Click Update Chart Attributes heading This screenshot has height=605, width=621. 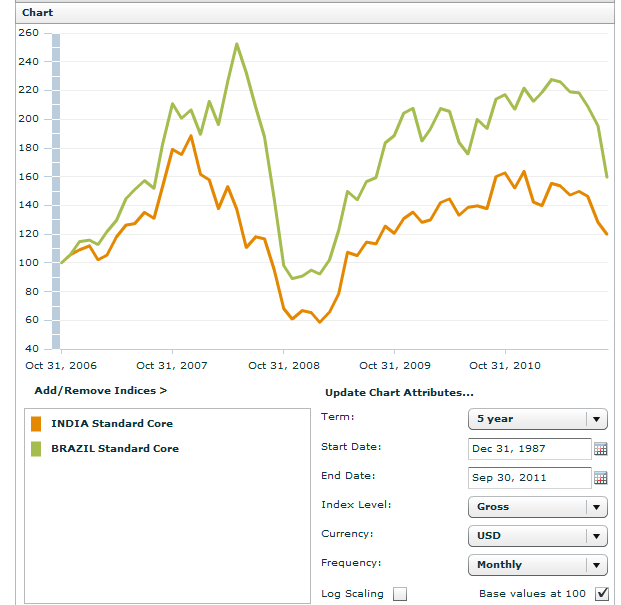pyautogui.click(x=399, y=392)
